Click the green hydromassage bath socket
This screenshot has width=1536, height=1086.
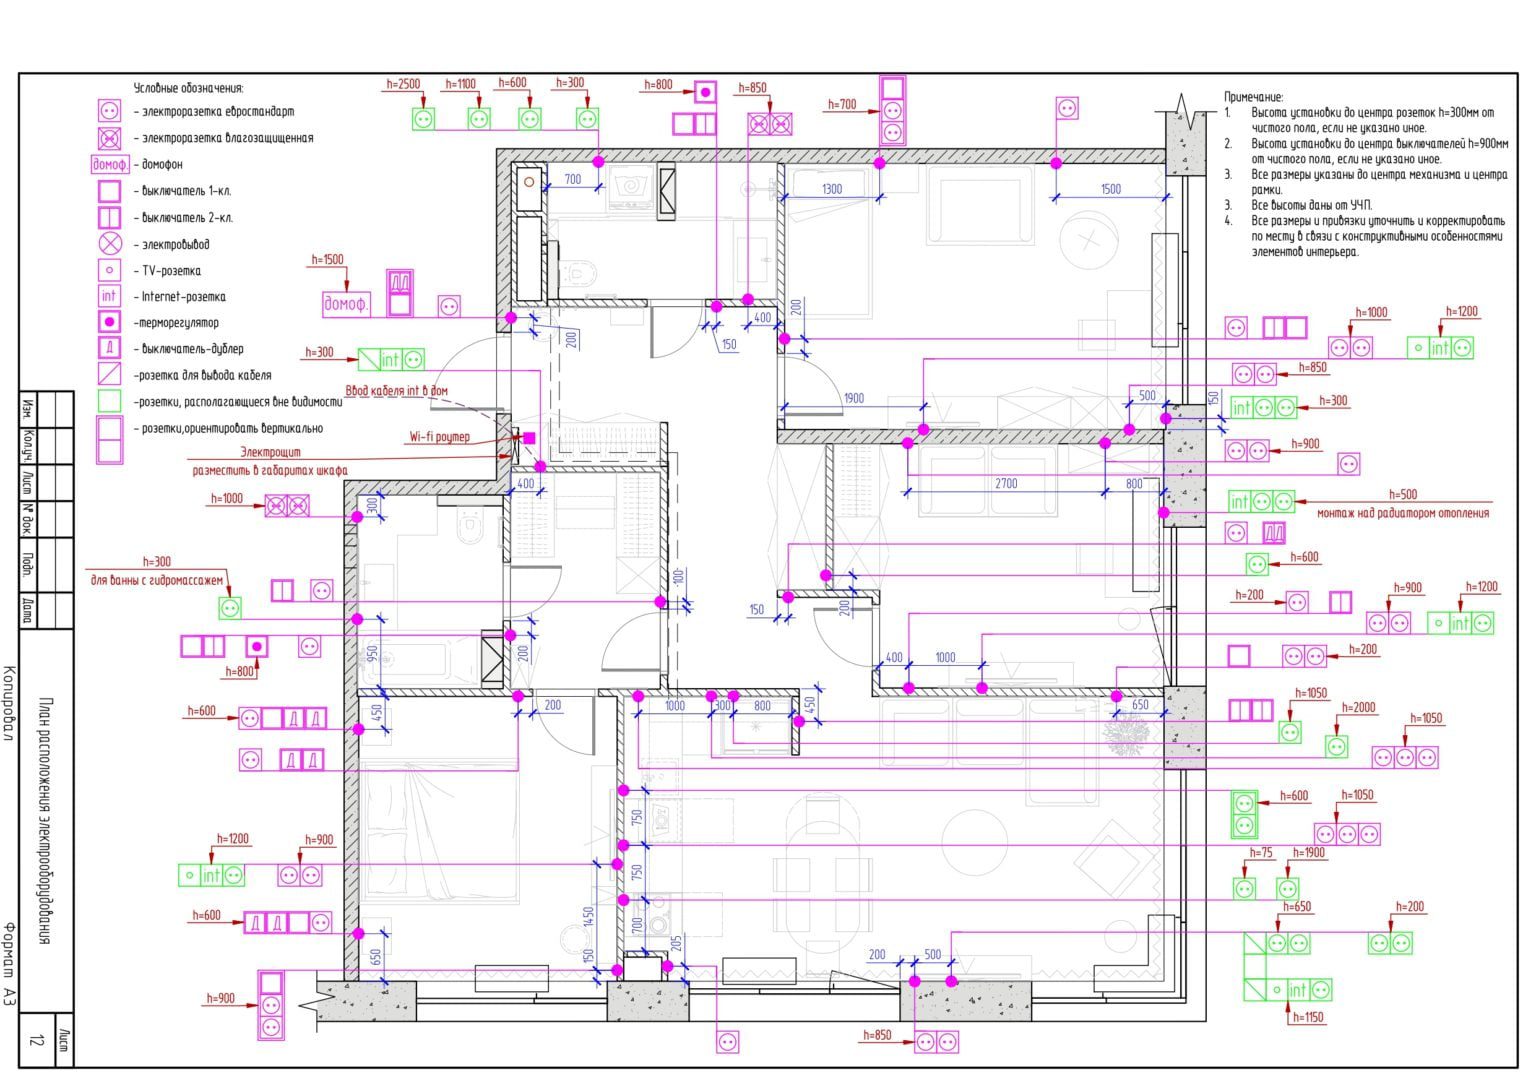coord(230,607)
